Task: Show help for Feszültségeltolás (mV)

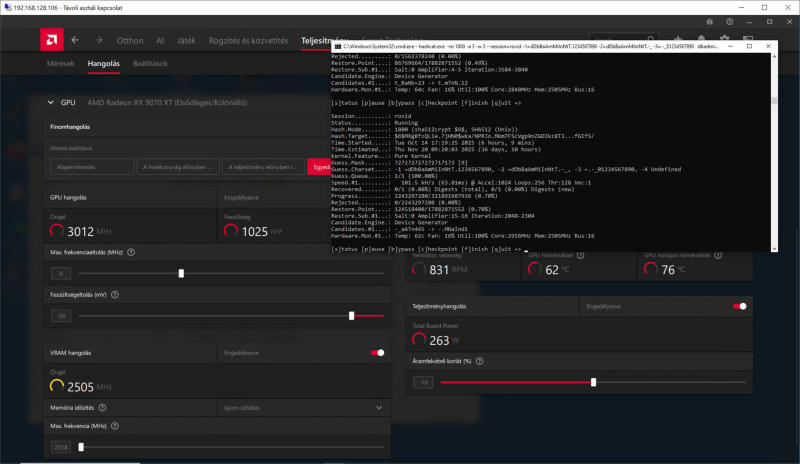Action: 115,295
